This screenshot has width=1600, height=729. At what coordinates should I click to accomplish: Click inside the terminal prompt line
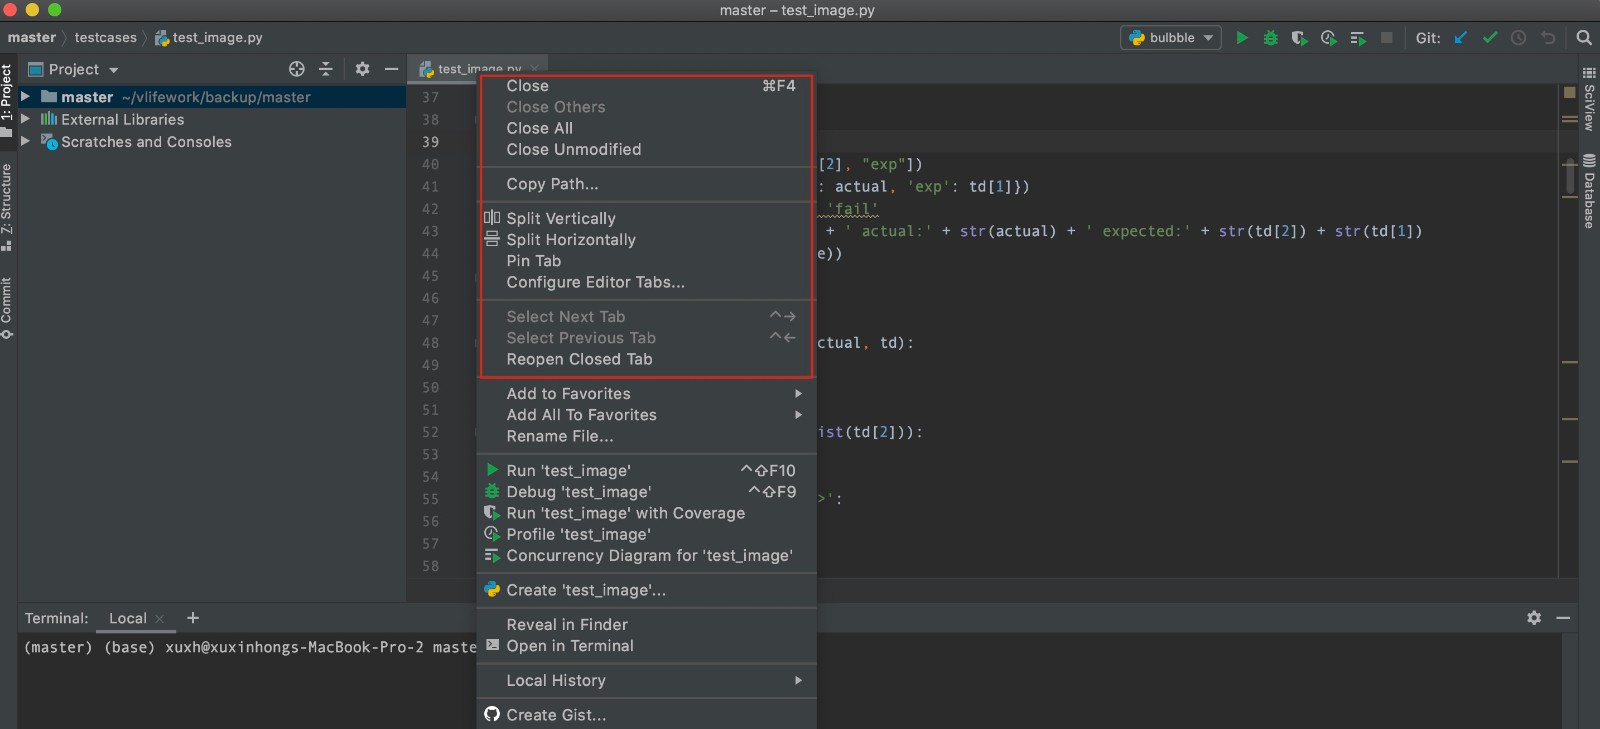(x=249, y=648)
